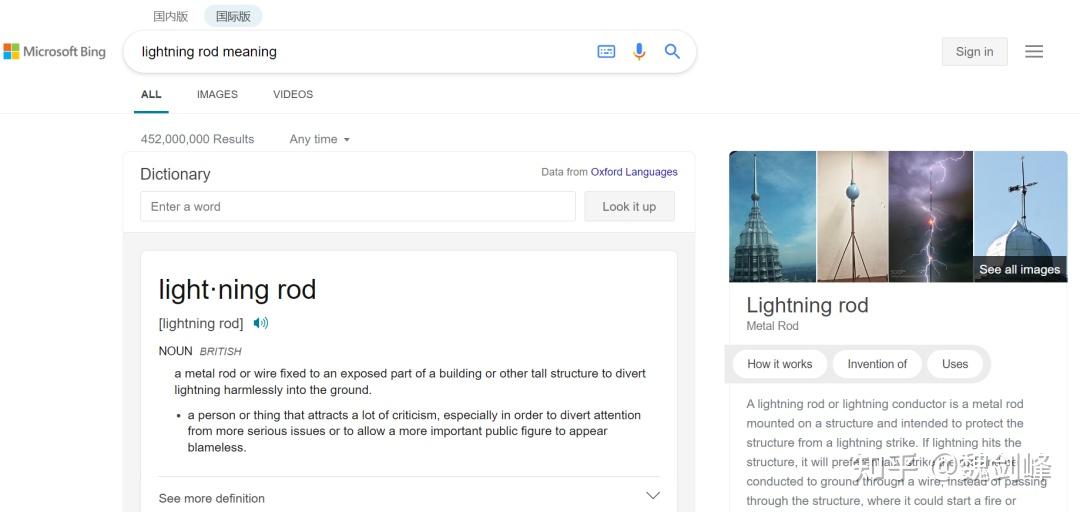This screenshot has width=1080, height=512.
Task: Select the 国际版 version
Action: [x=233, y=17]
